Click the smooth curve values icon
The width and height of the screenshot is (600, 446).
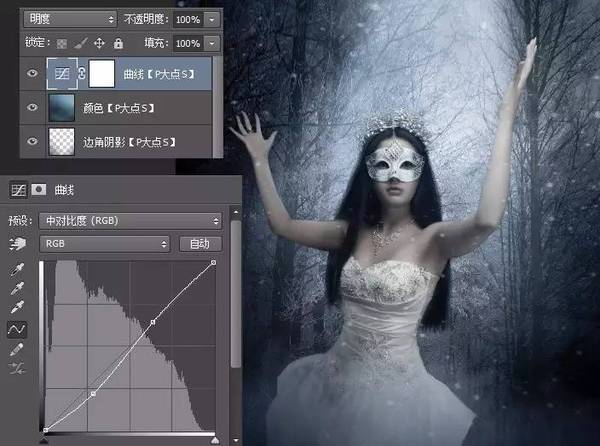point(17,368)
